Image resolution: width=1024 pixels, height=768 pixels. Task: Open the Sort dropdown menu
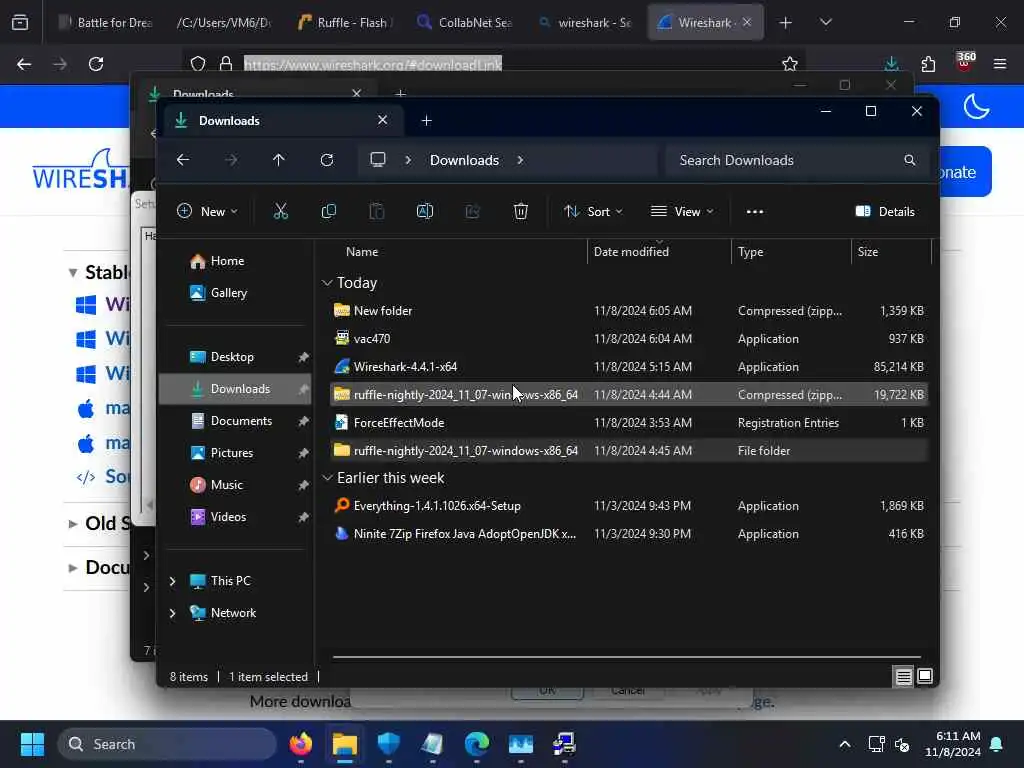[x=593, y=211]
